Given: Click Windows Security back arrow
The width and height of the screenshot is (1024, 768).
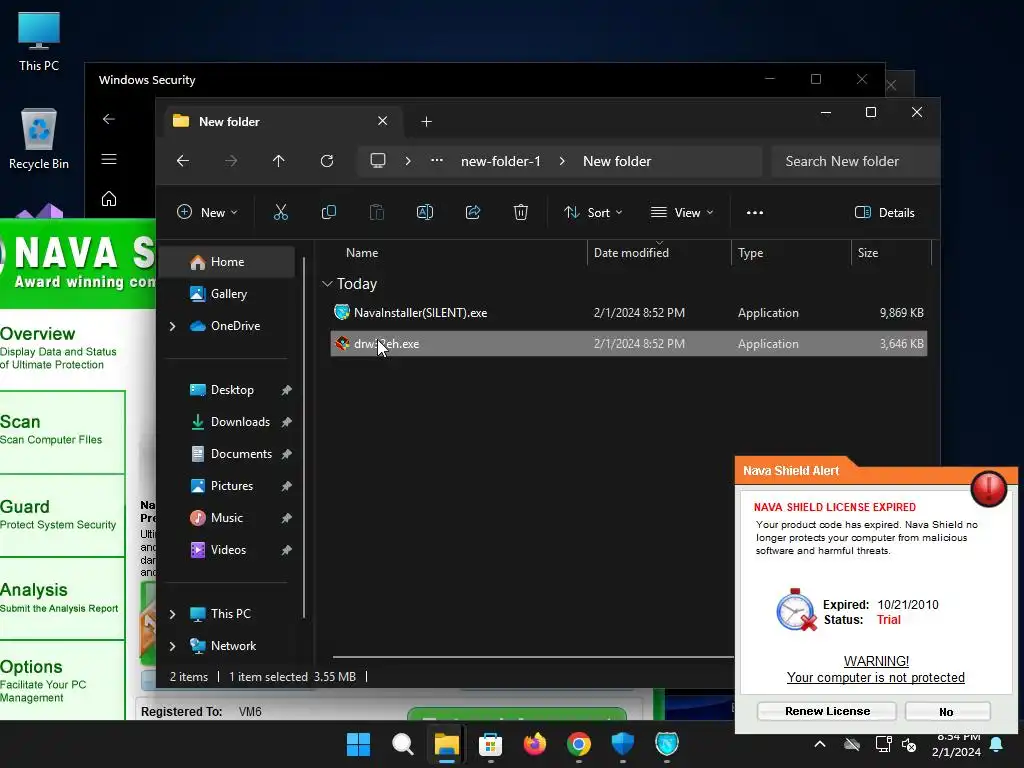Looking at the screenshot, I should [x=109, y=119].
